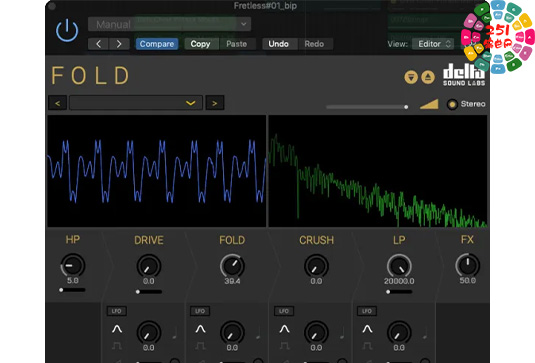Toggle the LFO button under FOLD
Viewport: 535px width, 363px height.
[200, 311]
